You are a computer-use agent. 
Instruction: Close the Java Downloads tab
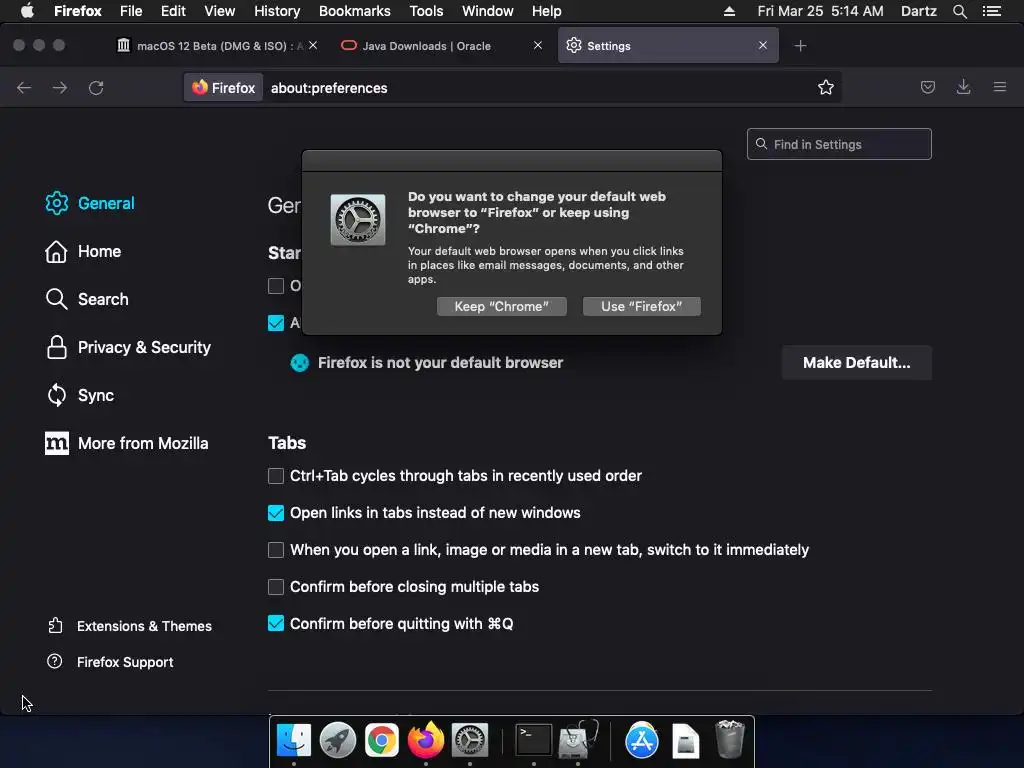[537, 45]
